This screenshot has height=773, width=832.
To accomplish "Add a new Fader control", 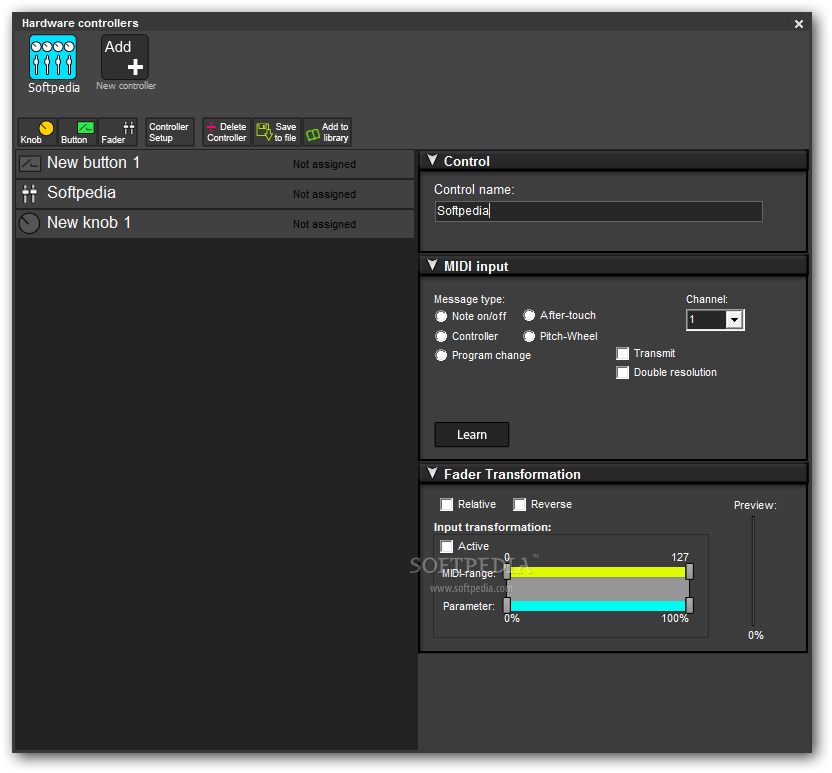I will pyautogui.click(x=118, y=132).
